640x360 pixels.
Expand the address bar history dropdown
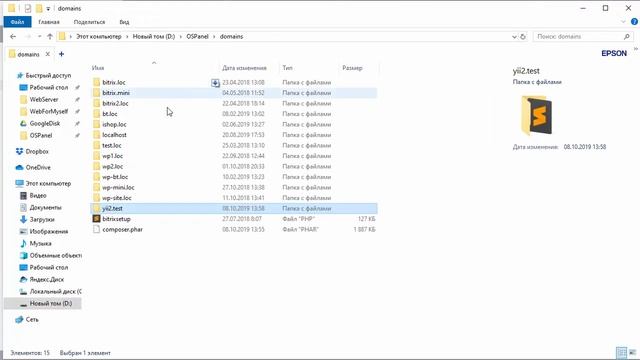coord(514,37)
